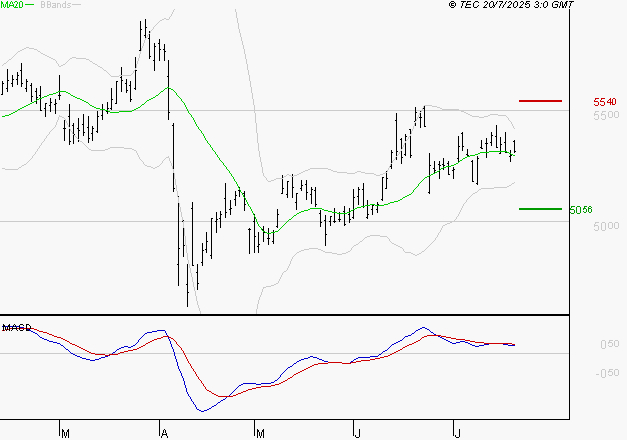The height and width of the screenshot is (440, 627).
Task: Click the 5500 horizontal gridline
Action: [285, 110]
